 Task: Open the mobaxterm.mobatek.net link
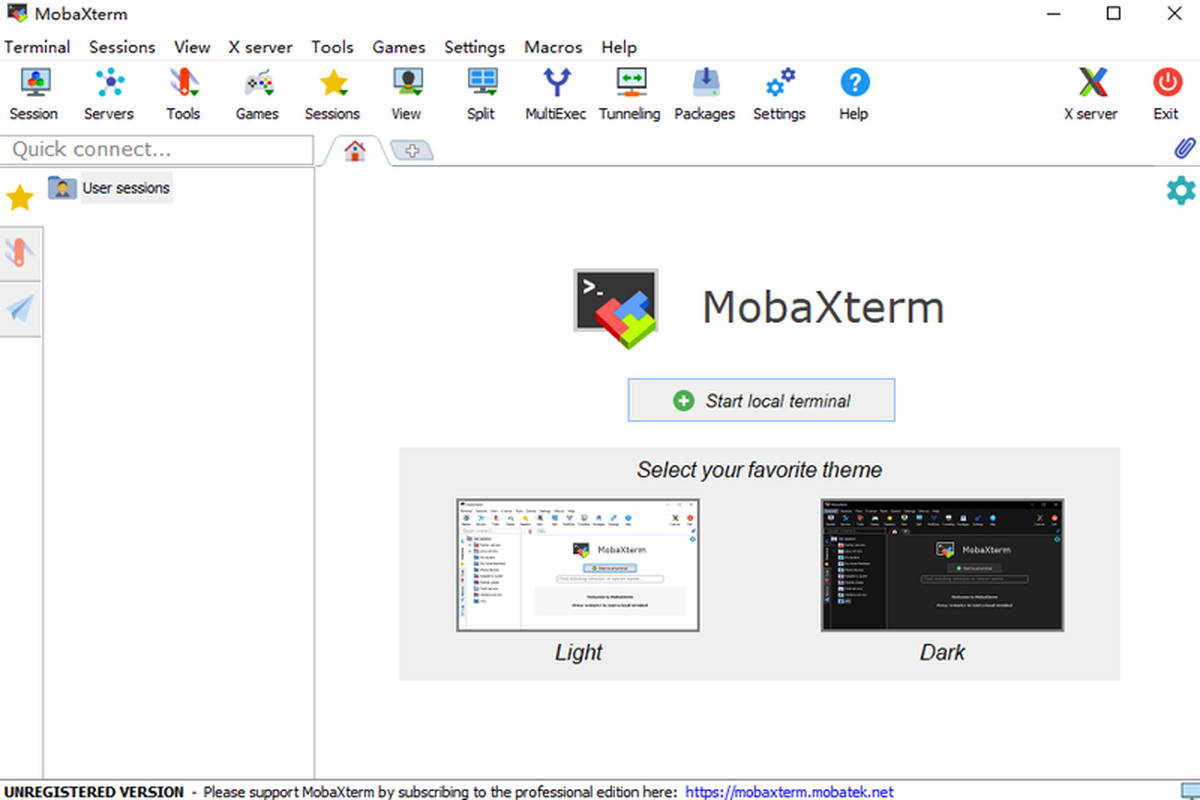coord(789,792)
